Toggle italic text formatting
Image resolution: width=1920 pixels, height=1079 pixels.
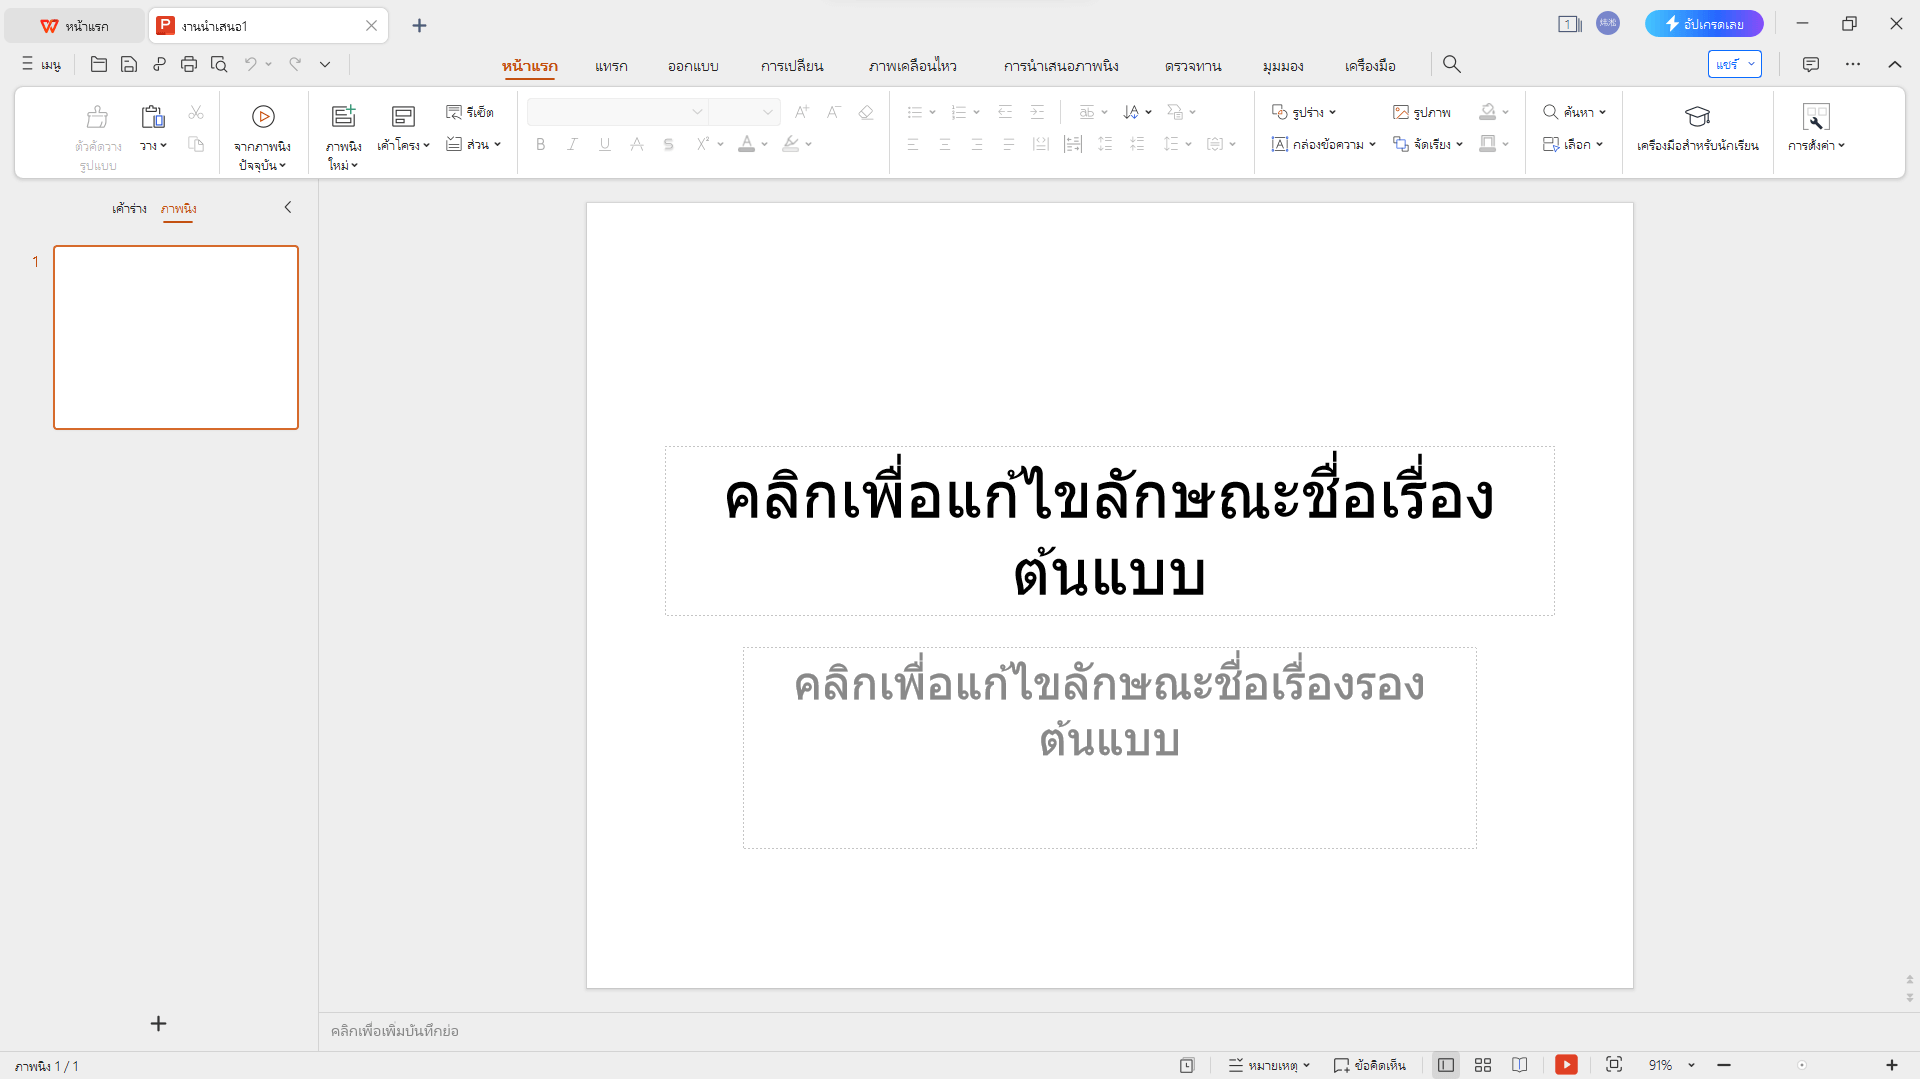(x=572, y=144)
